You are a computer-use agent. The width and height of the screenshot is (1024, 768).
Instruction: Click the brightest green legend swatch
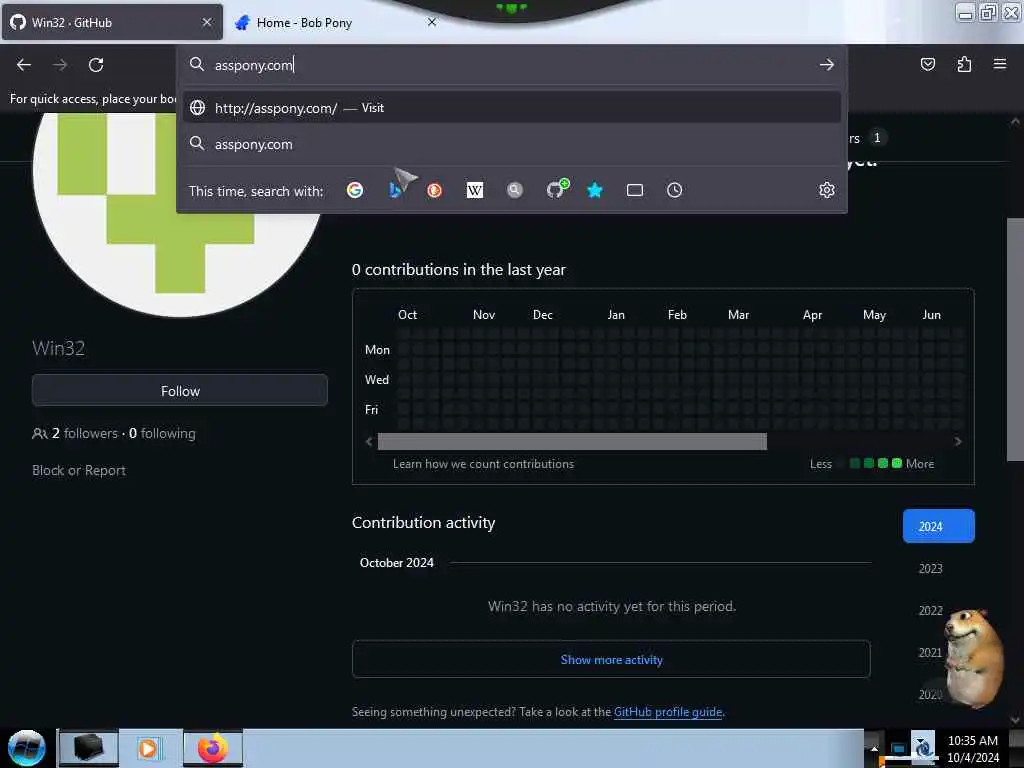click(897, 463)
